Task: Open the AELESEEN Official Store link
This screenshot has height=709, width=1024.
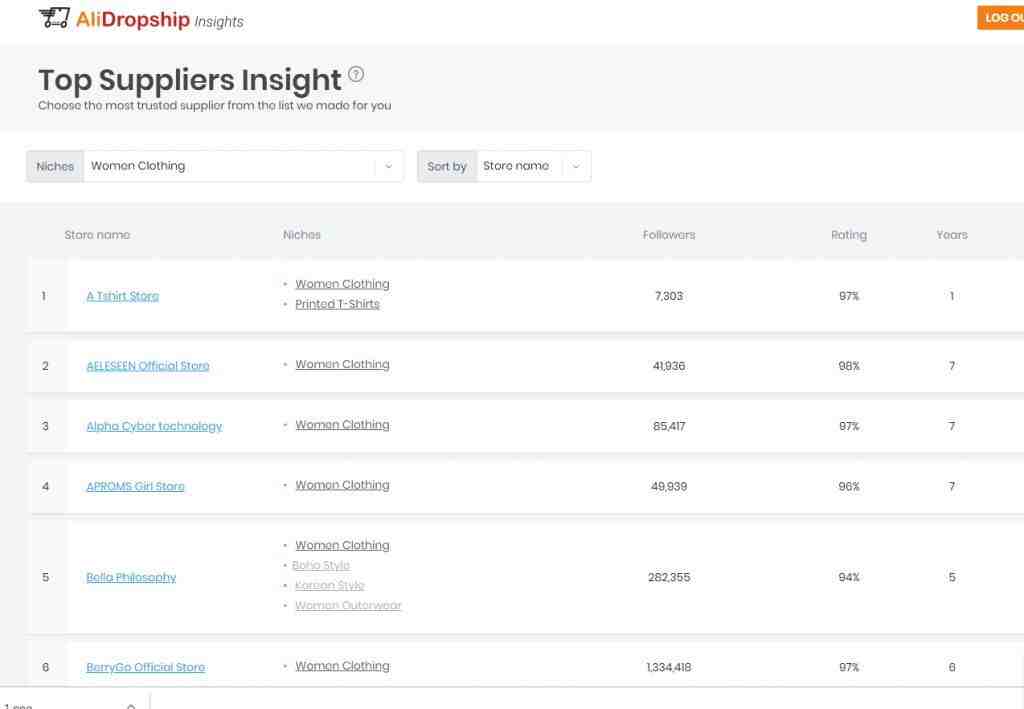Action: 148,366
